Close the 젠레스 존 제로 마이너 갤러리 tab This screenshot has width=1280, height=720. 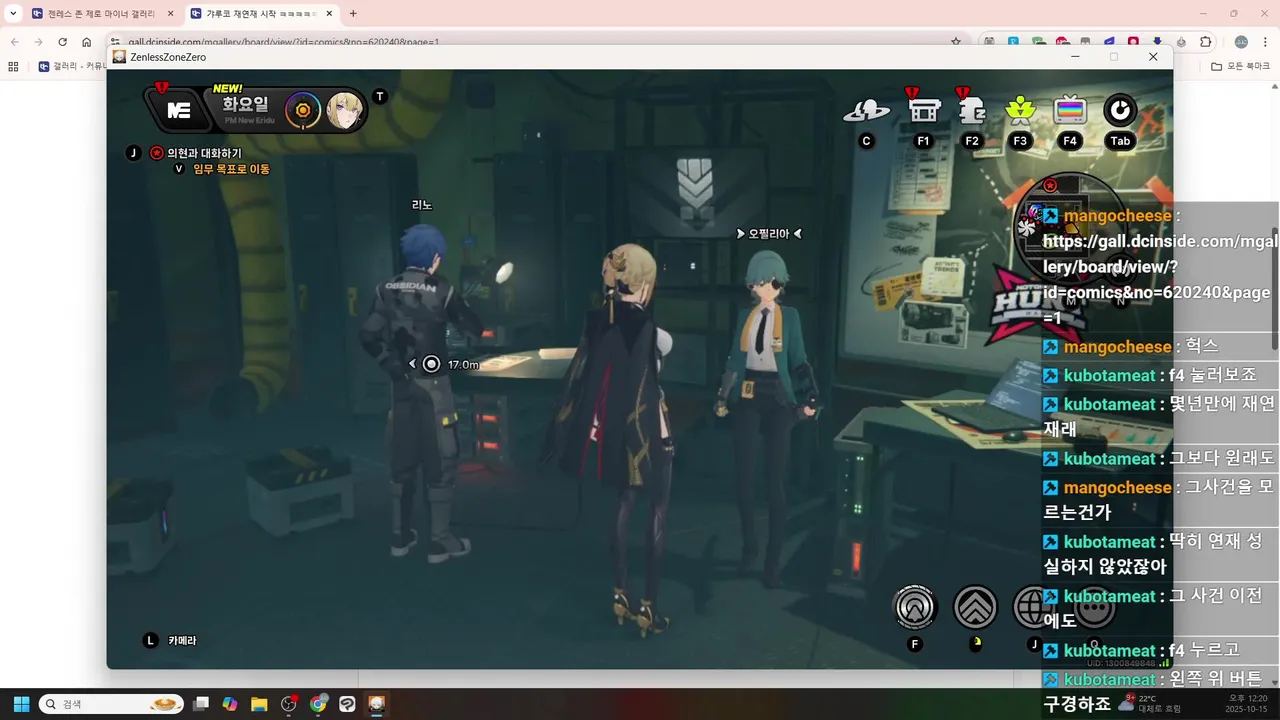coord(170,14)
